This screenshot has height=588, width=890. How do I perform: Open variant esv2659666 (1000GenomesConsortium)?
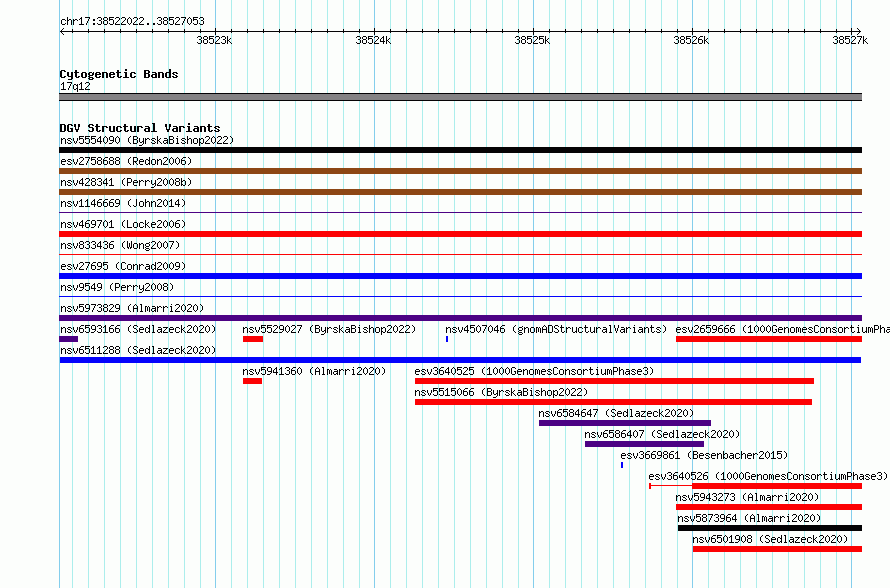click(x=782, y=329)
